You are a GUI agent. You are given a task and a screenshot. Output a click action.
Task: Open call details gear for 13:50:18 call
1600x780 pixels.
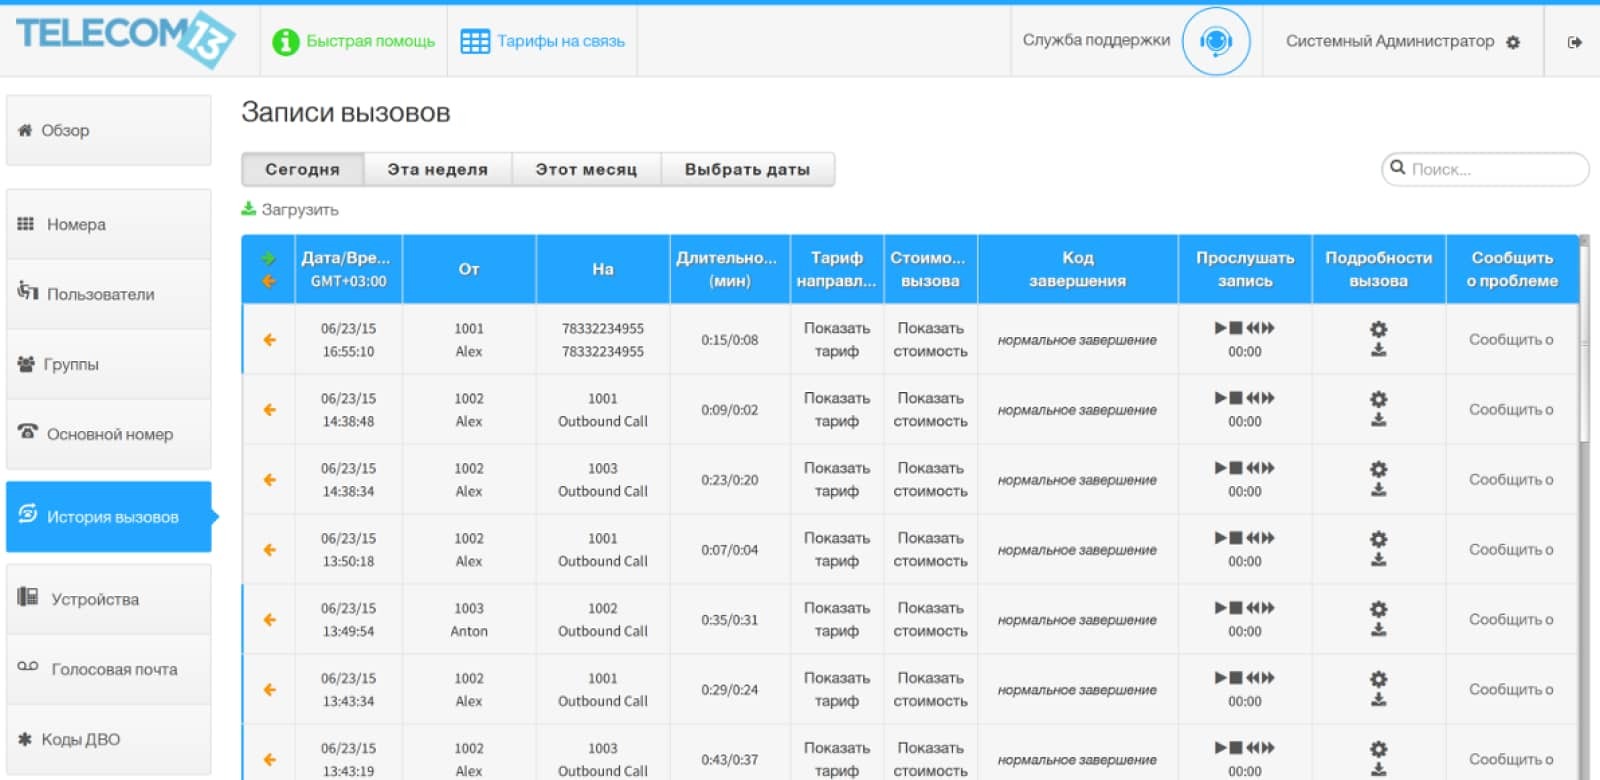1378,539
